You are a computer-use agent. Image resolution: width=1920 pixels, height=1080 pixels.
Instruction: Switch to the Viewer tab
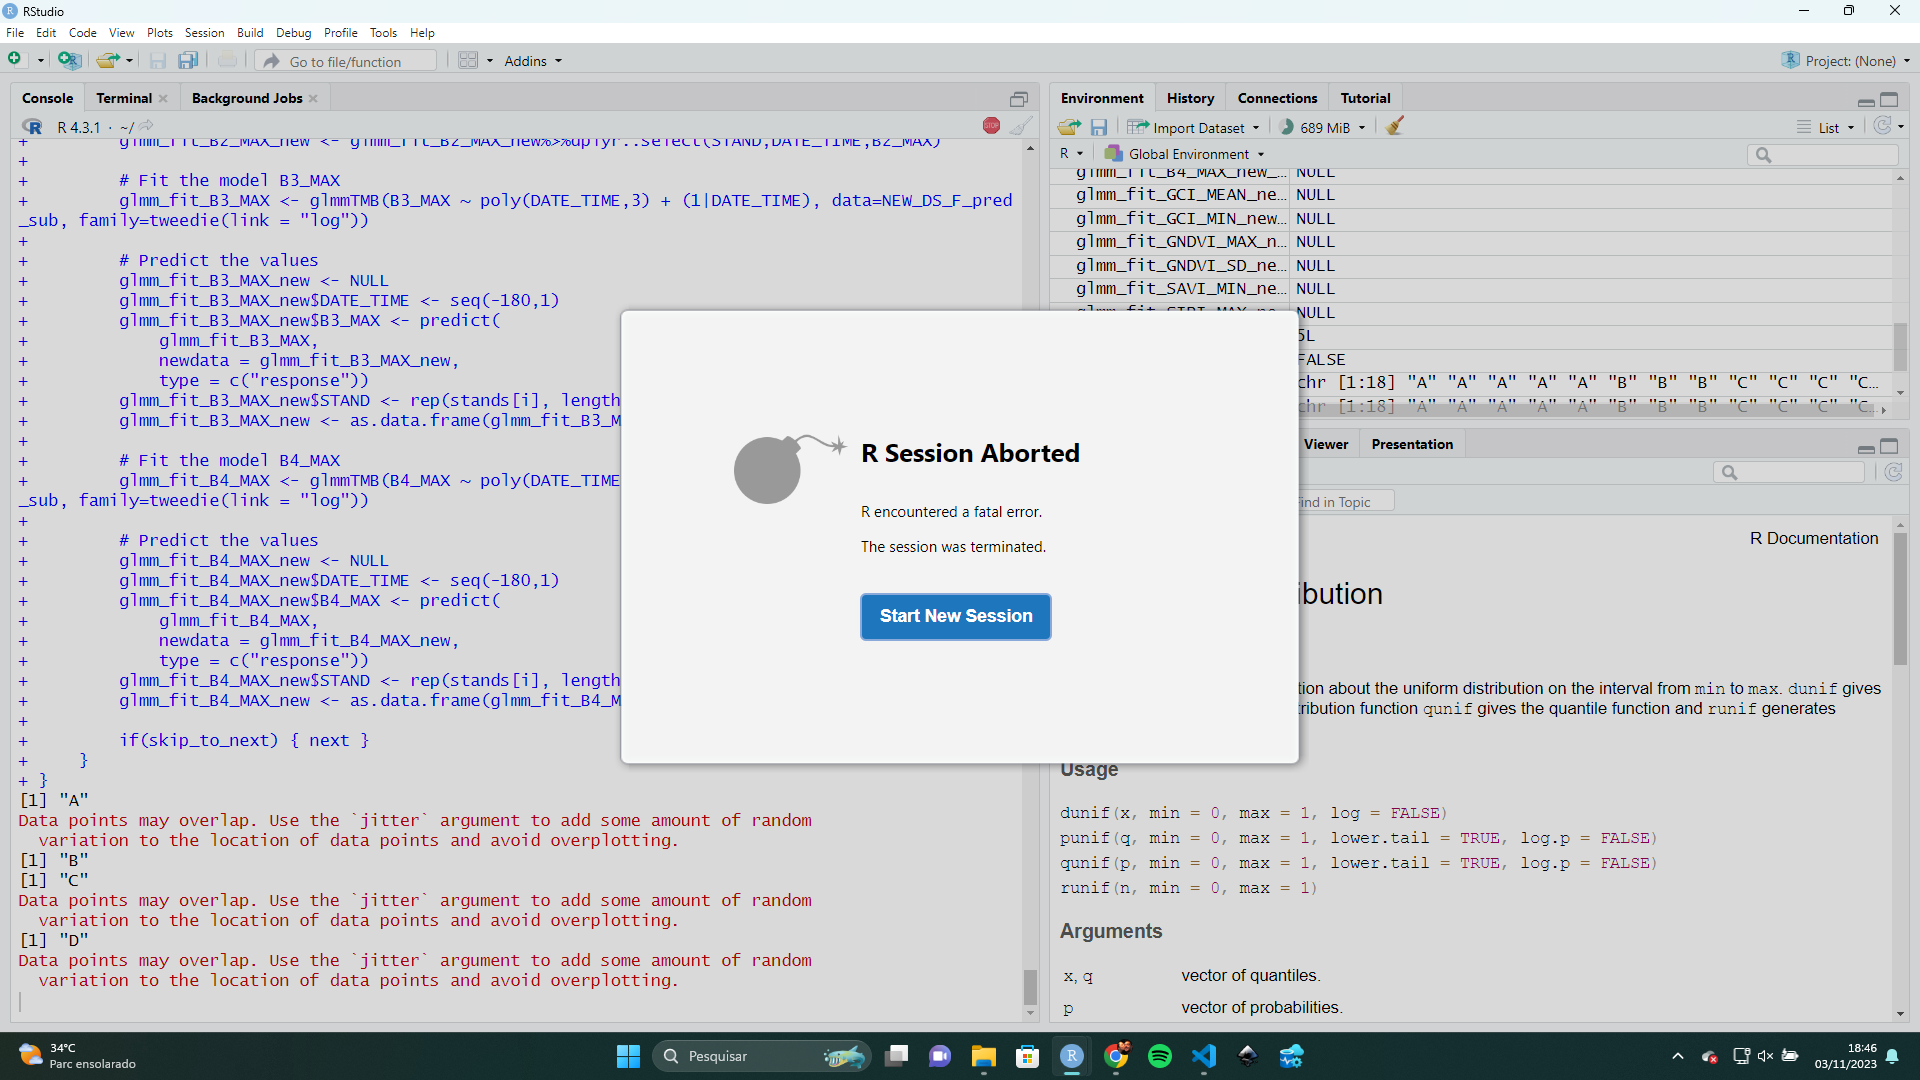(x=1326, y=444)
